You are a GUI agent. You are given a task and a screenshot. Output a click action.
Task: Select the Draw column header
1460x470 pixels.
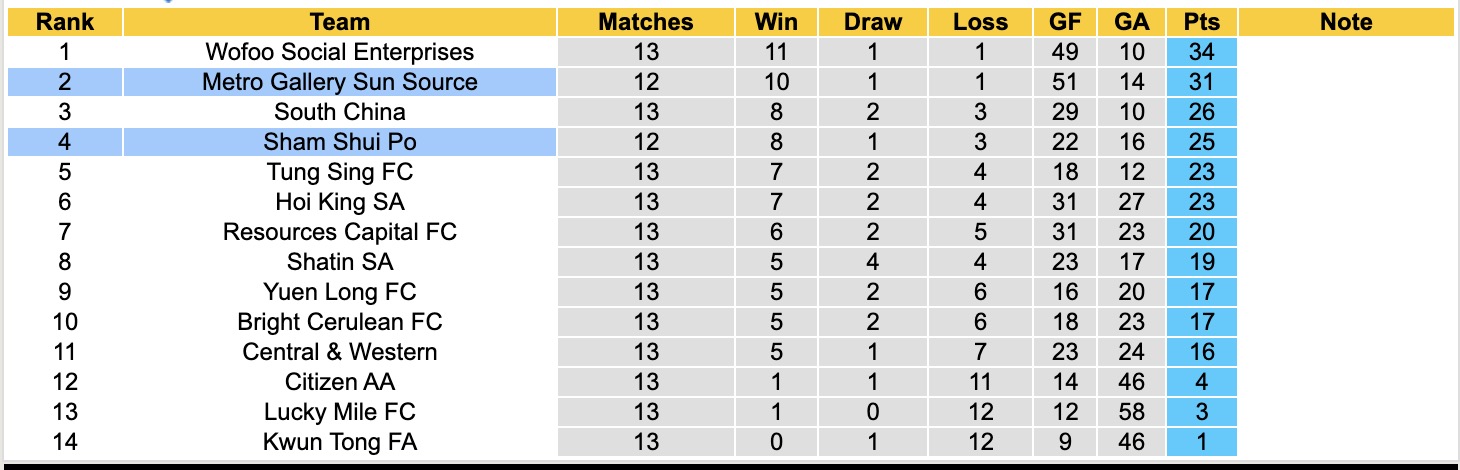[872, 22]
